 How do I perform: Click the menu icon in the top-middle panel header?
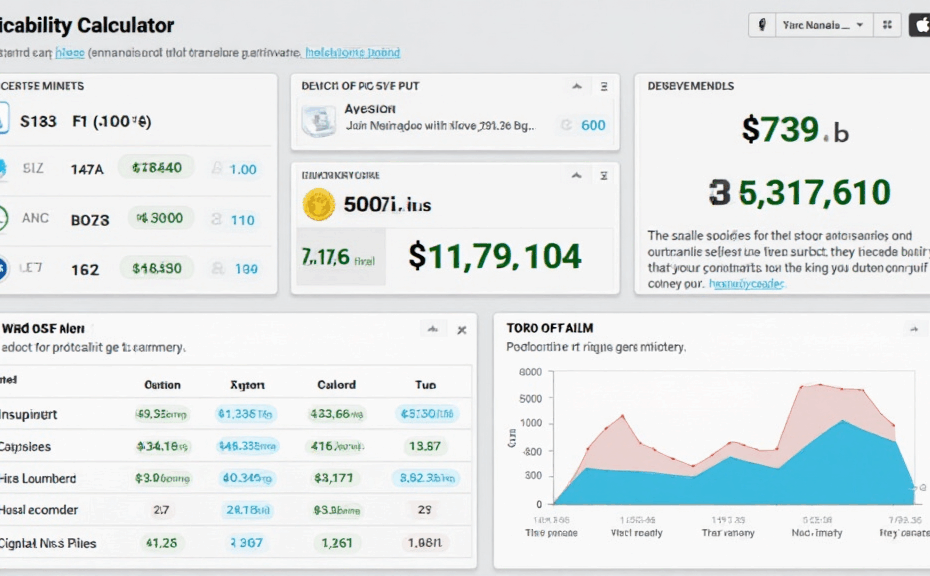(603, 87)
